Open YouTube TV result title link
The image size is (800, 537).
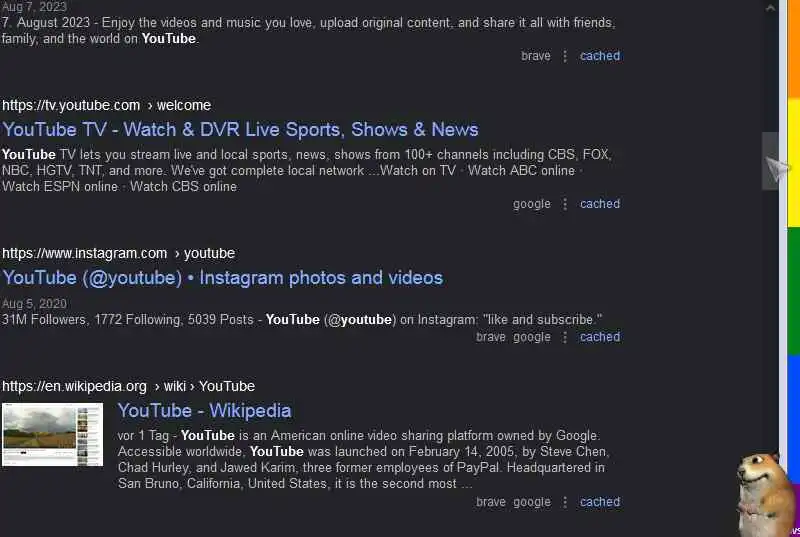tap(240, 130)
